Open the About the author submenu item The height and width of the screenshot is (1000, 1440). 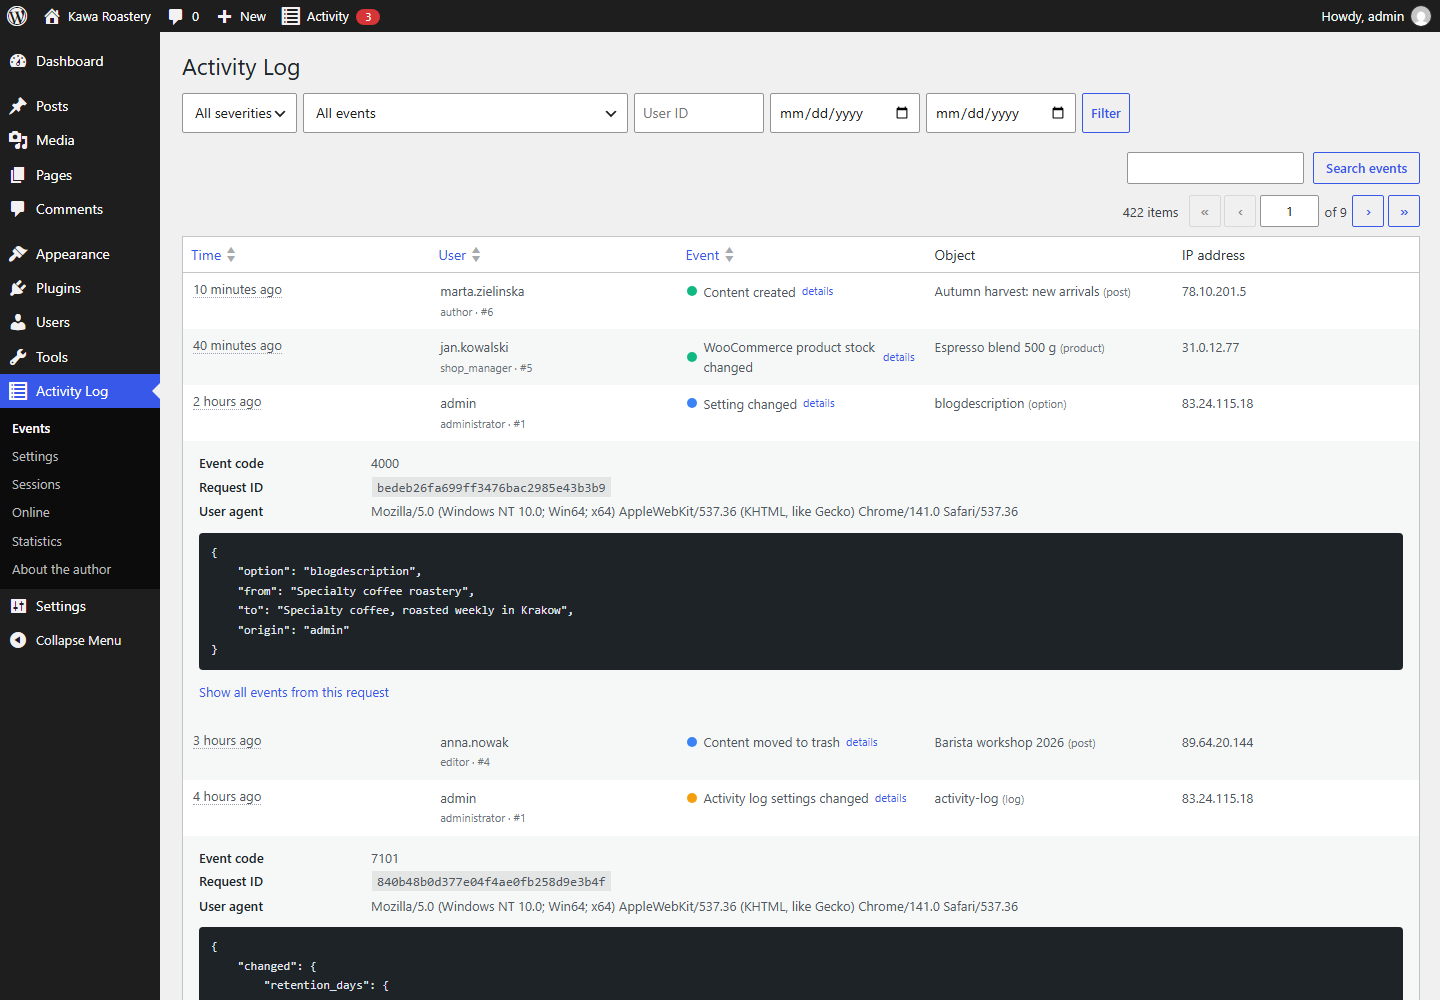(x=61, y=569)
